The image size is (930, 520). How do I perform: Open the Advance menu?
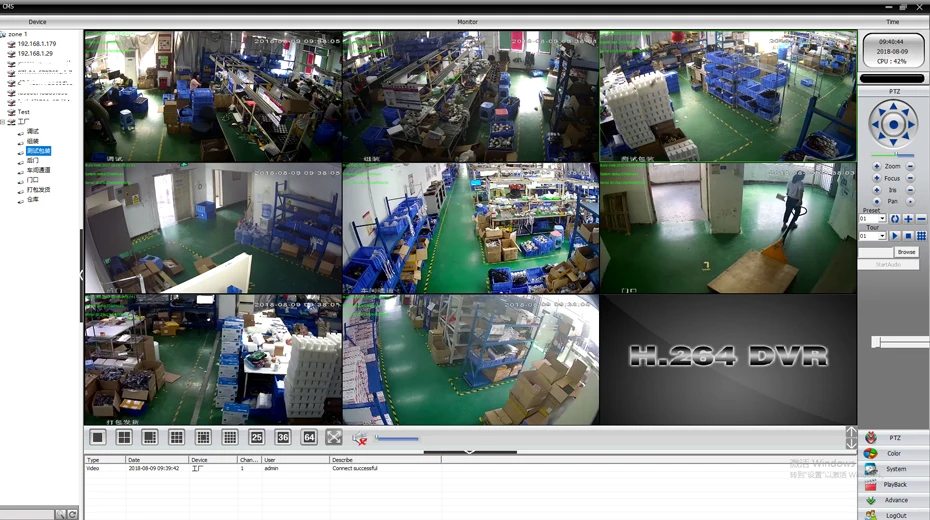pyautogui.click(x=894, y=500)
